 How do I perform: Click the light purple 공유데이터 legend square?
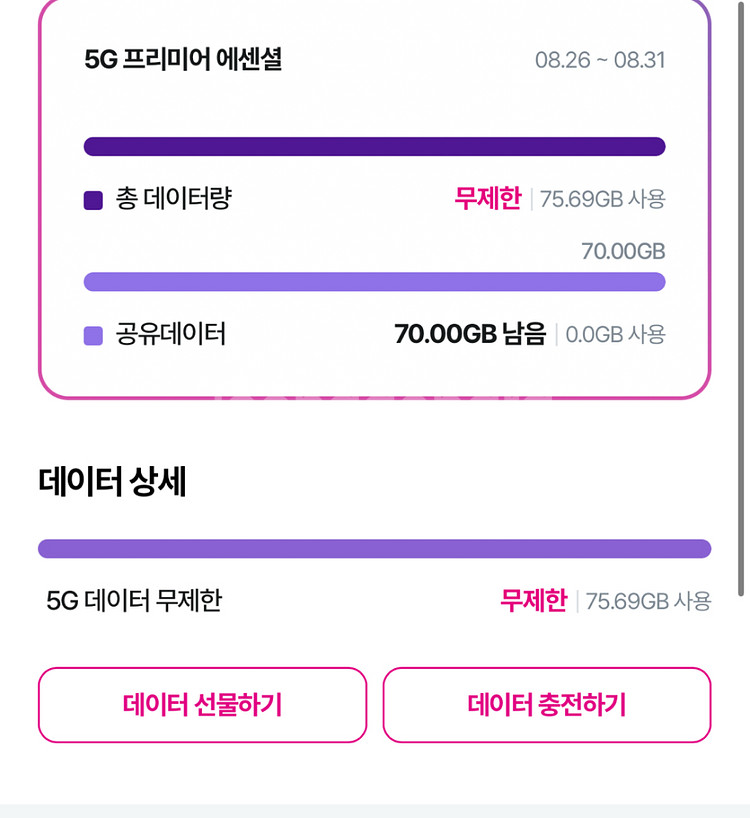click(x=93, y=336)
